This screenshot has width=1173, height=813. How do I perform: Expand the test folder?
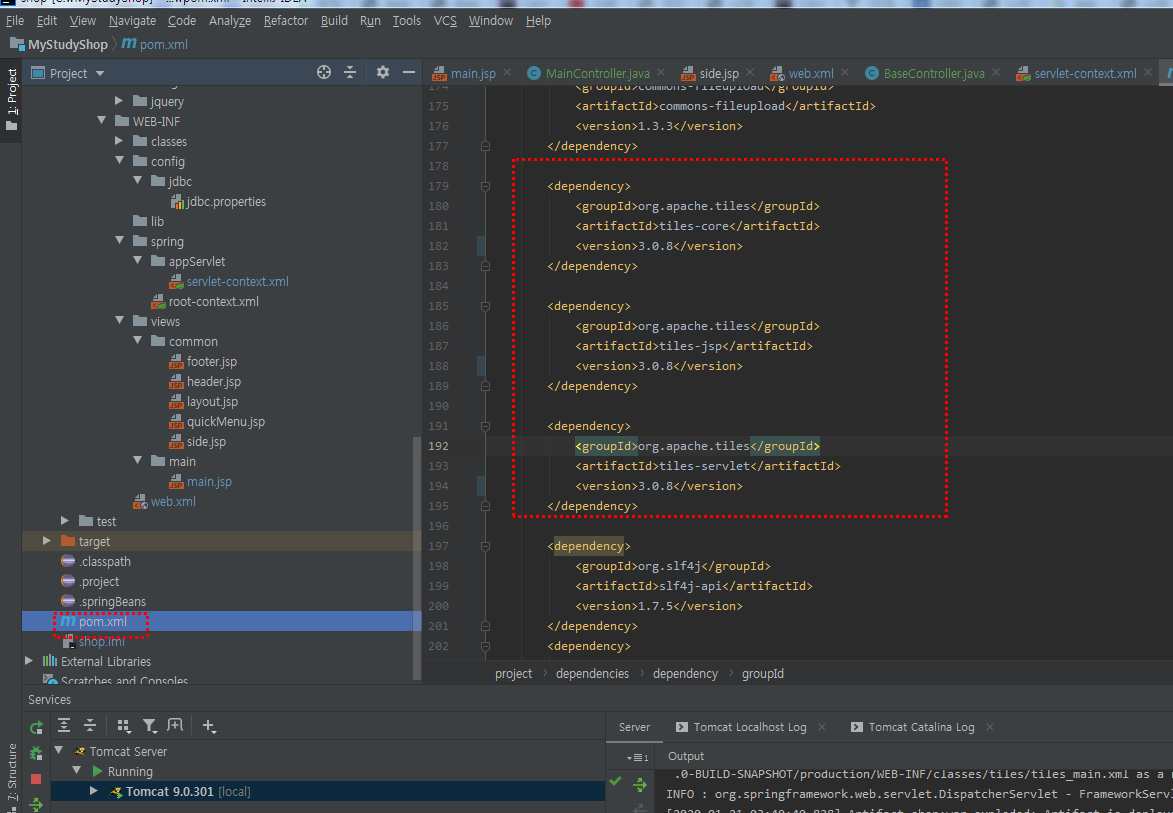65,521
